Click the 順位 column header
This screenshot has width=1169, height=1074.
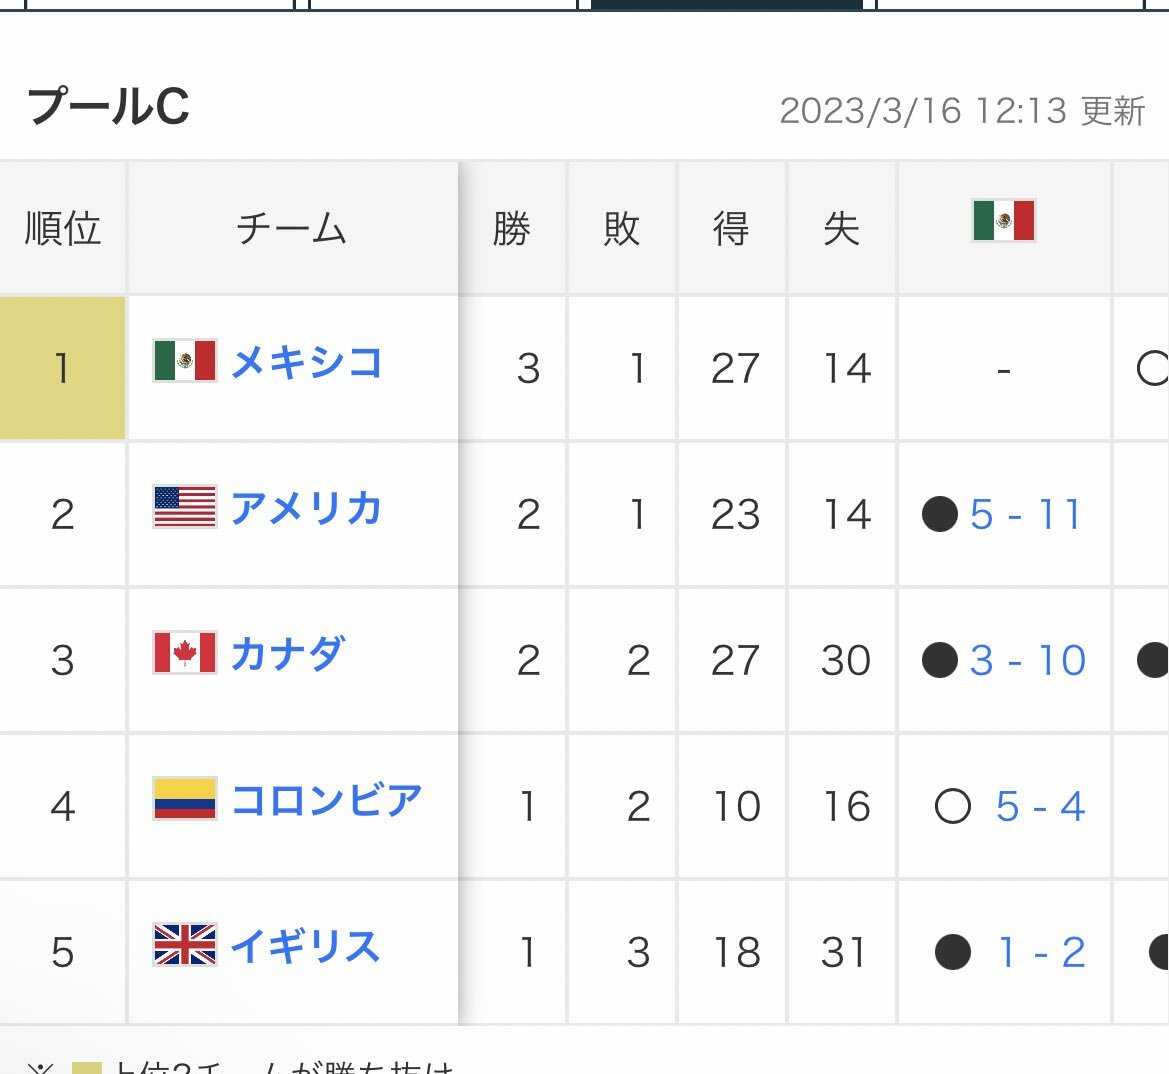[x=63, y=228]
